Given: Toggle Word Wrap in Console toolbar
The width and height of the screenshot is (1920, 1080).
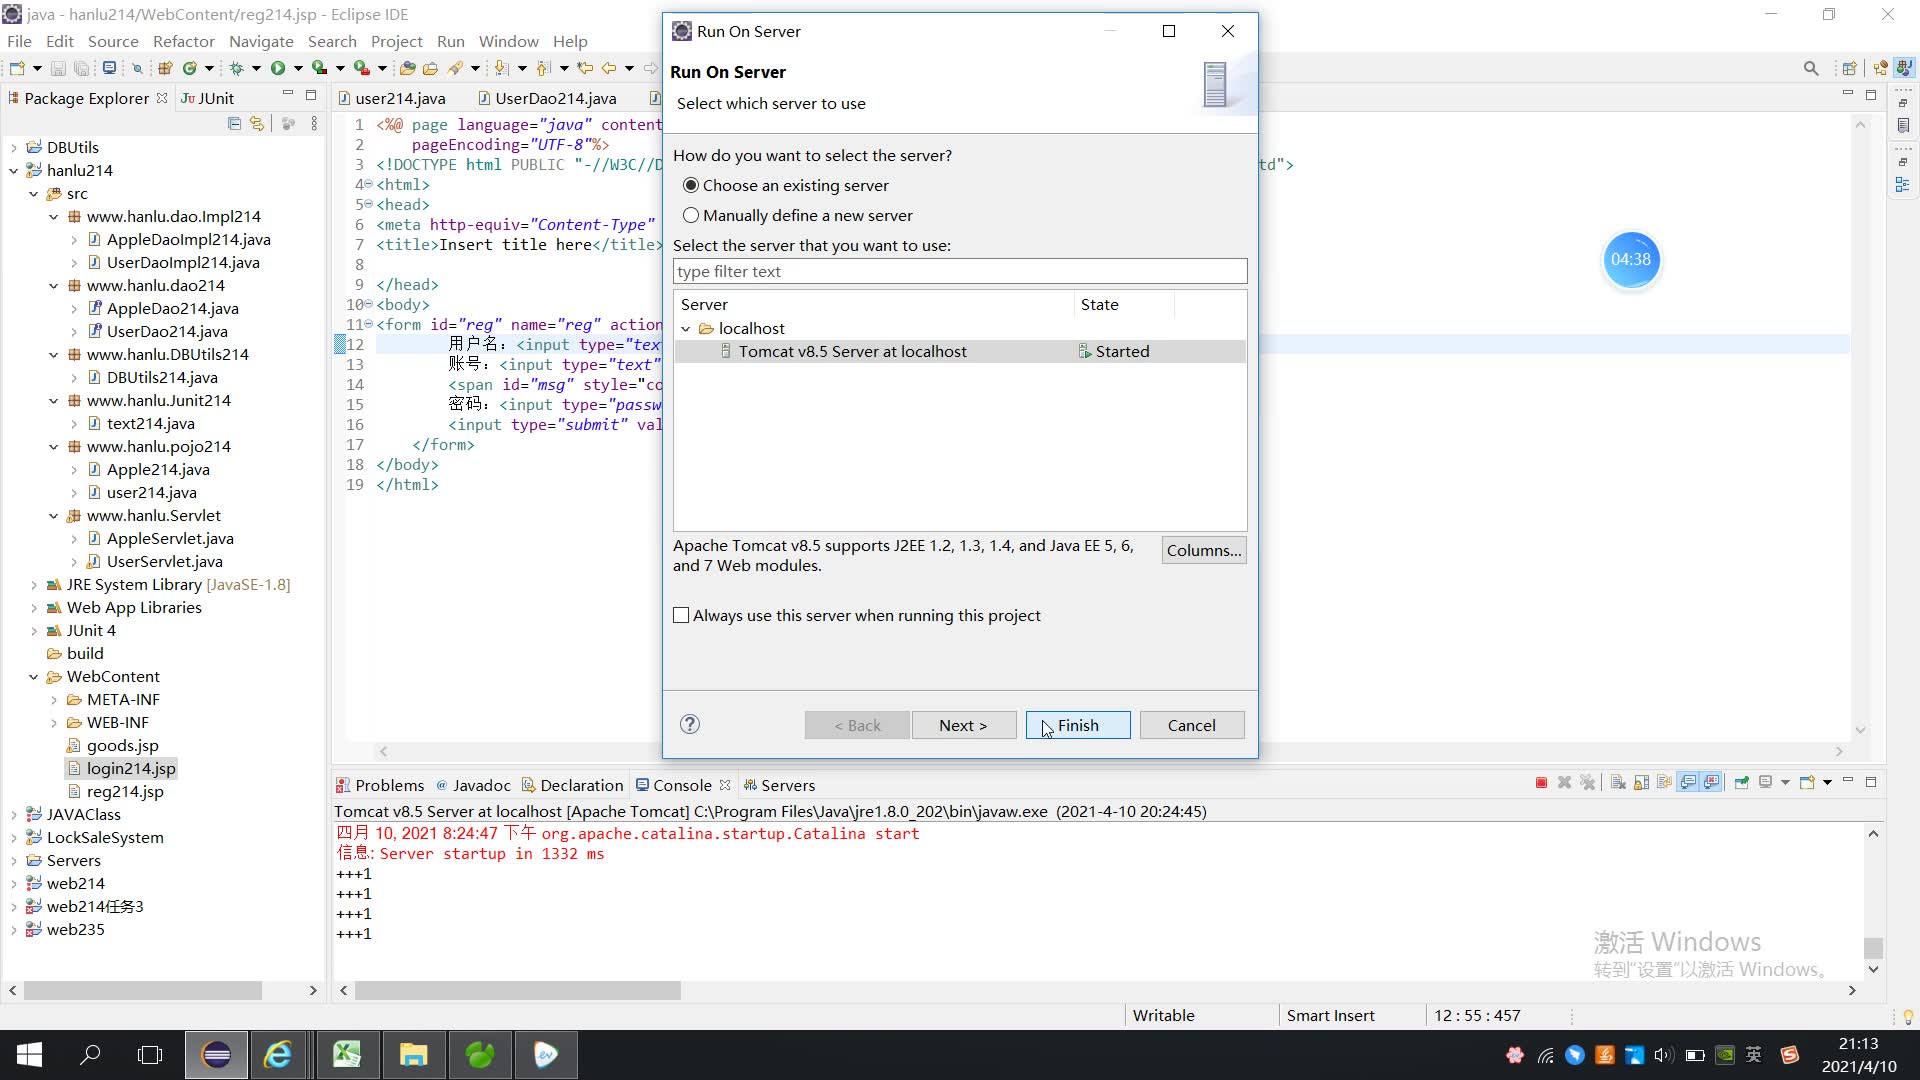Looking at the screenshot, I should [1664, 782].
